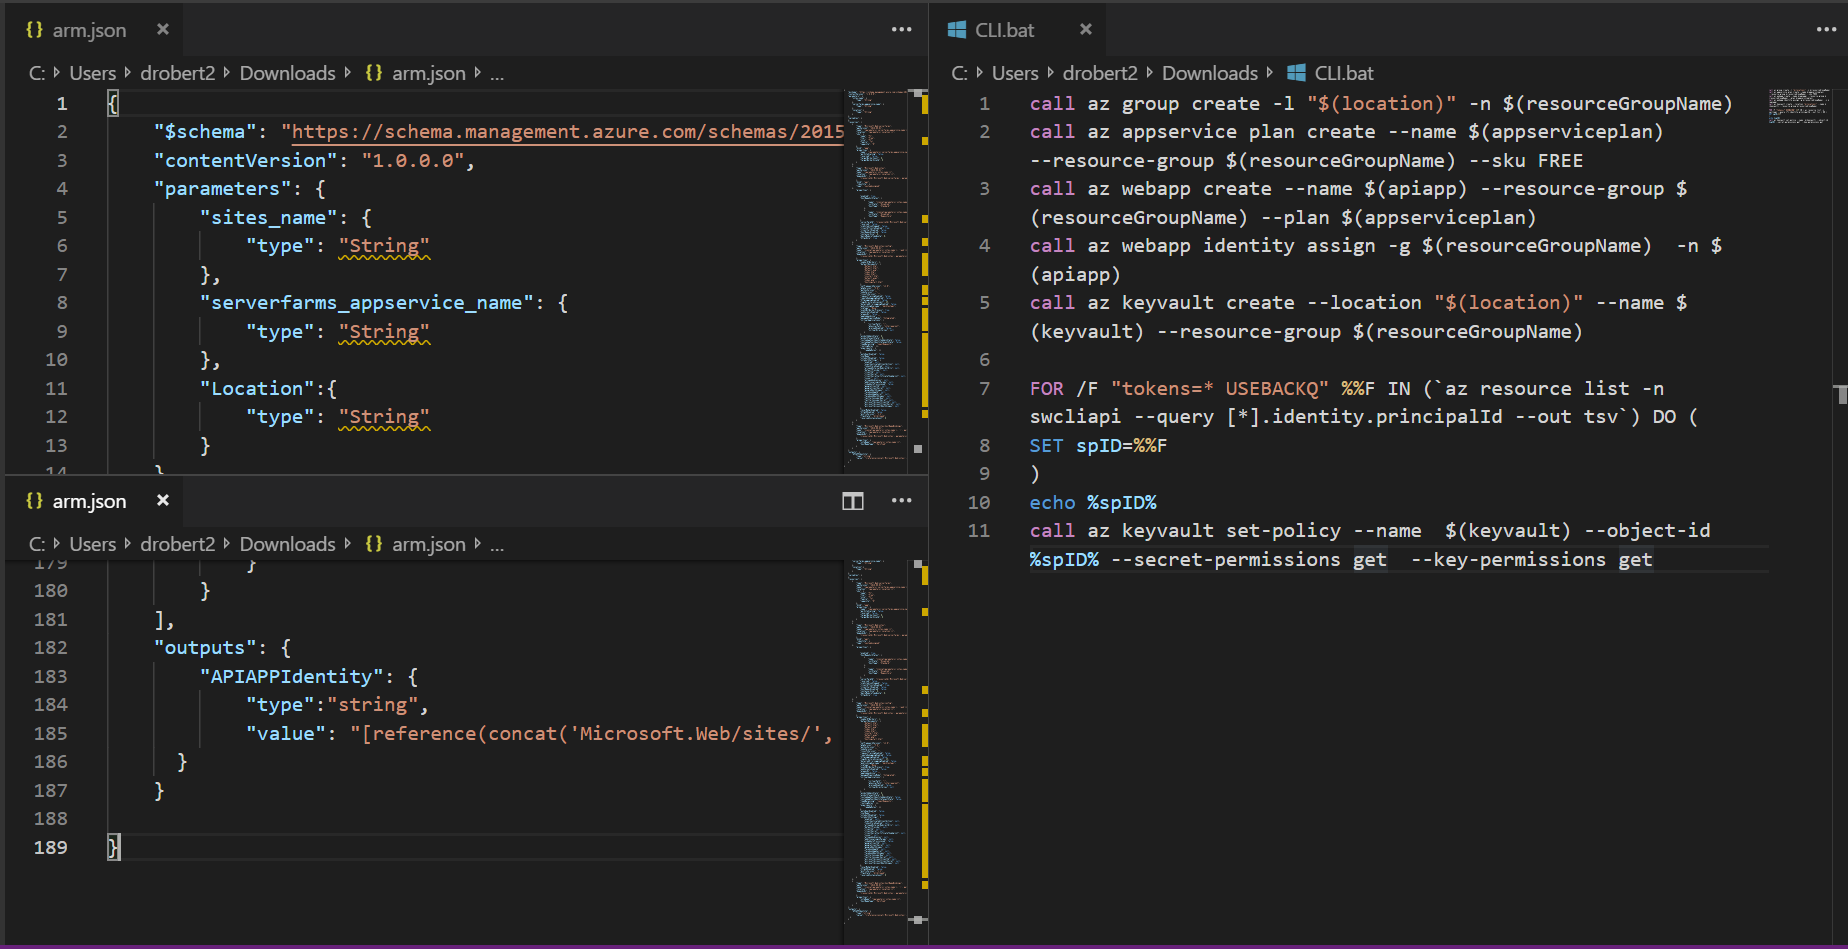Close the top arm.json tab

click(163, 30)
